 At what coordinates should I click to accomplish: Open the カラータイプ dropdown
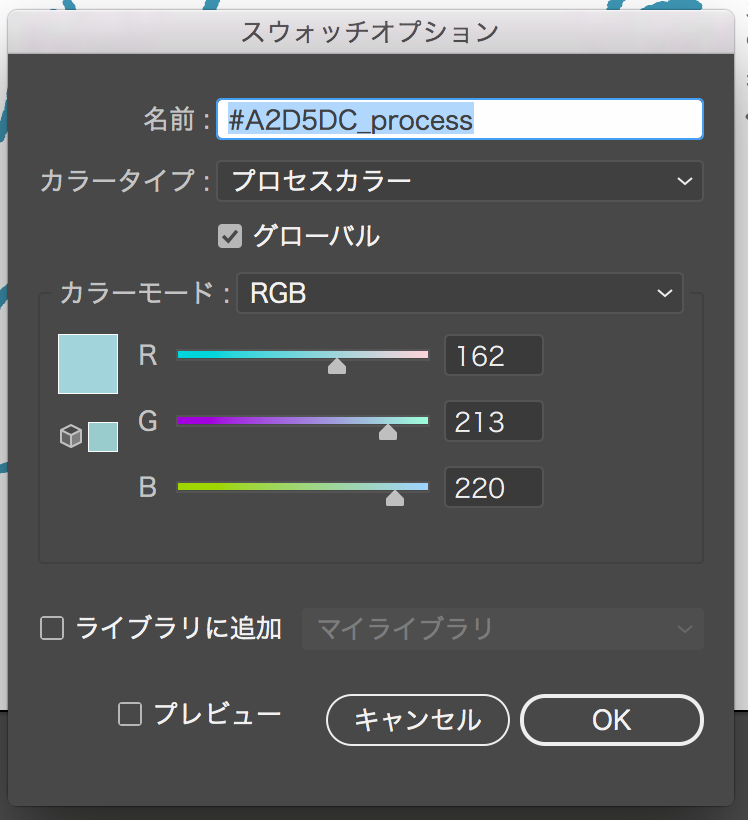click(460, 181)
